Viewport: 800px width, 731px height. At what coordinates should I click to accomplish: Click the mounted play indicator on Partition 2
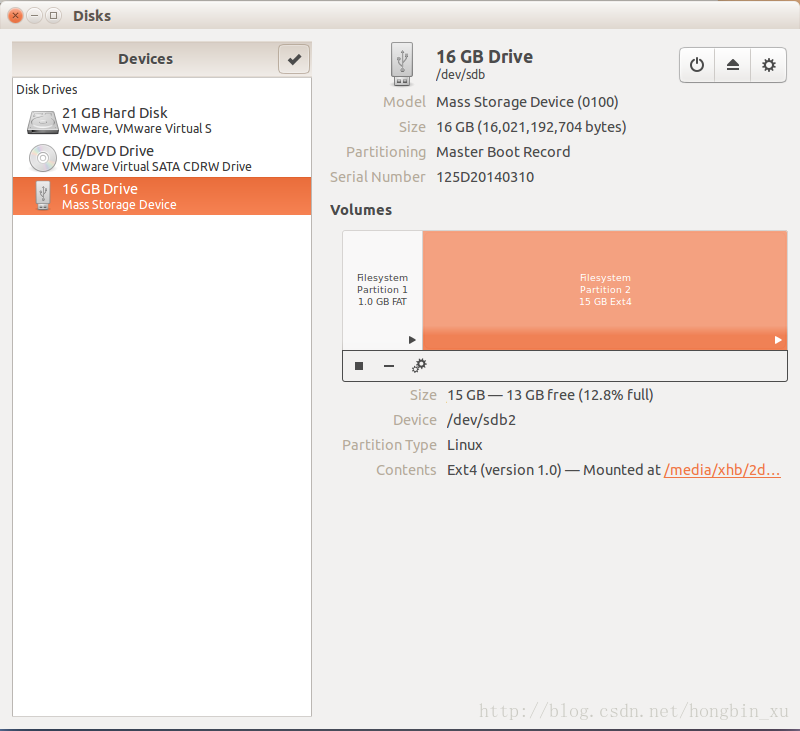click(778, 340)
